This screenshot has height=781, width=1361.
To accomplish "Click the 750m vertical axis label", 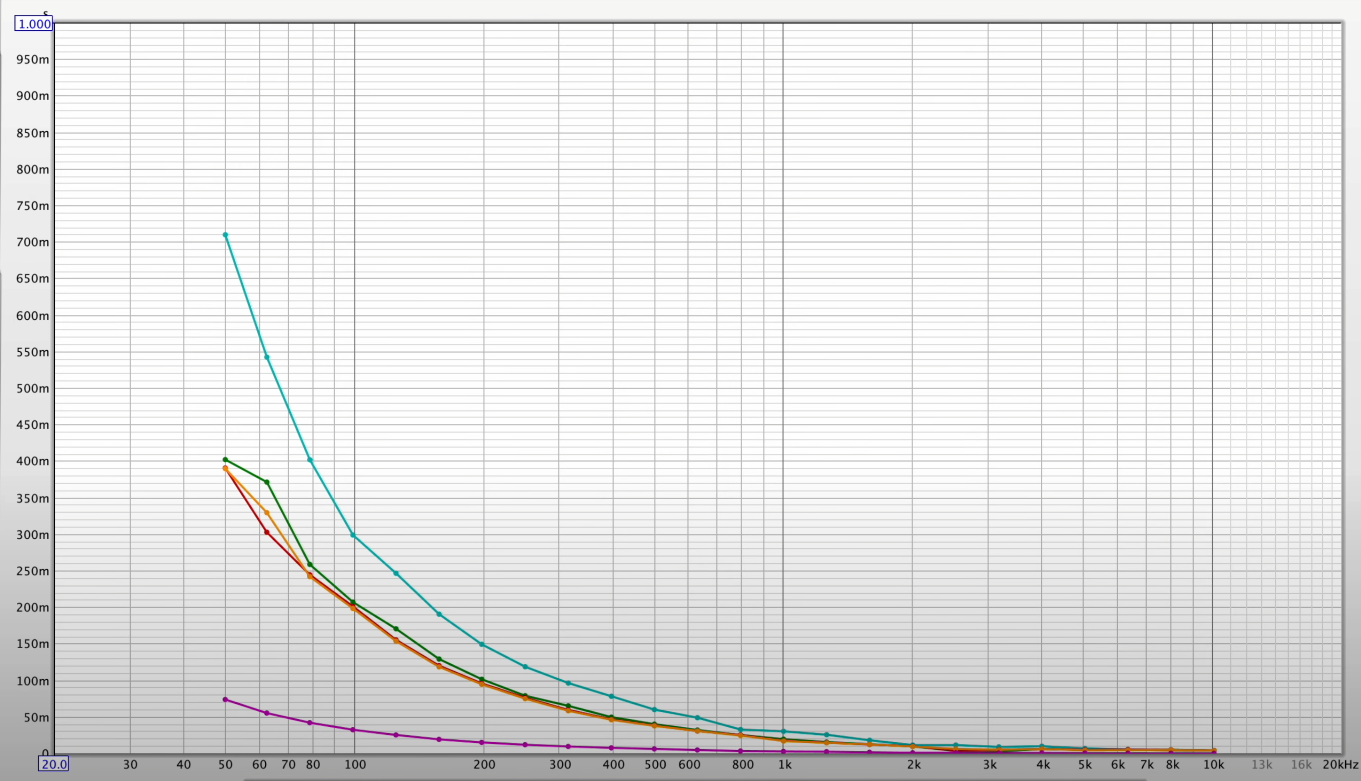I will click(33, 206).
